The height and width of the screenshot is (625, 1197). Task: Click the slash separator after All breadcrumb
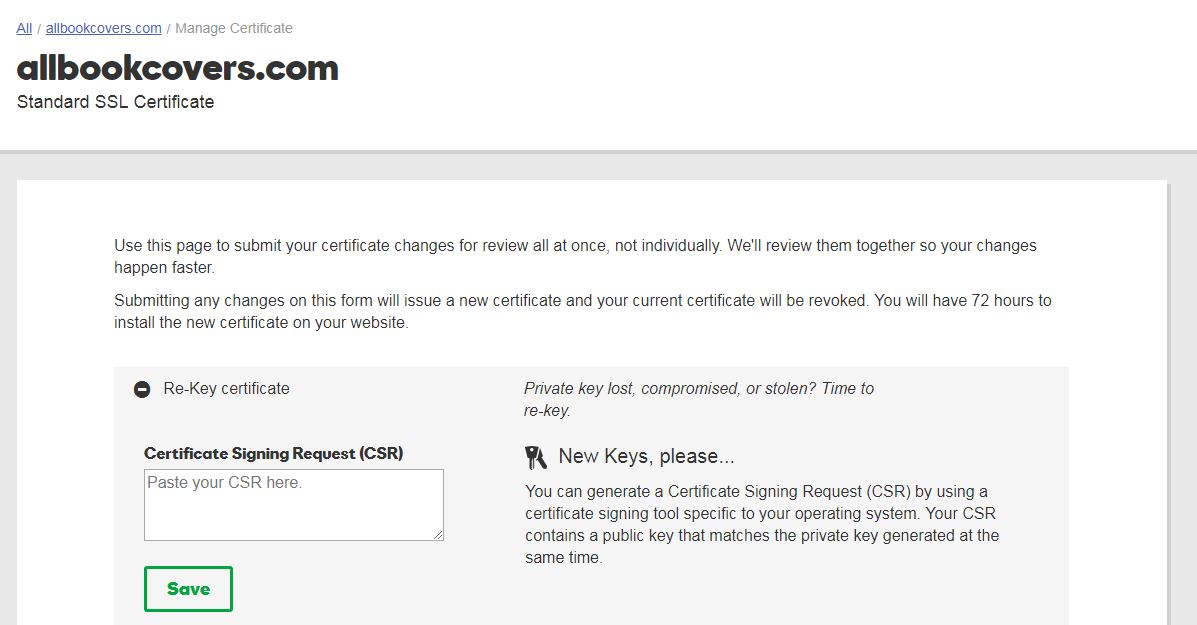(39, 28)
